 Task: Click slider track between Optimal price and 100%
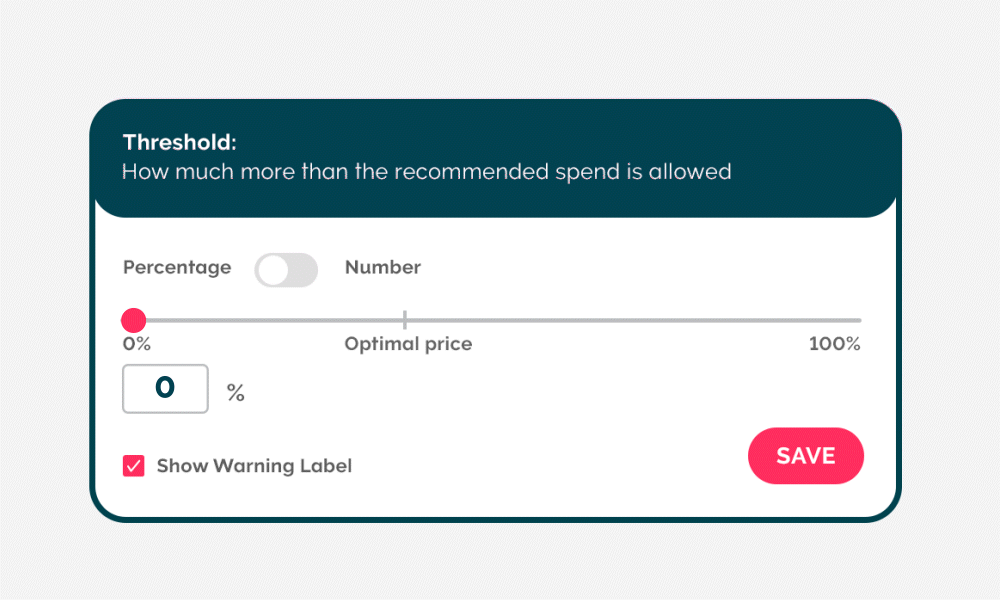(x=630, y=320)
